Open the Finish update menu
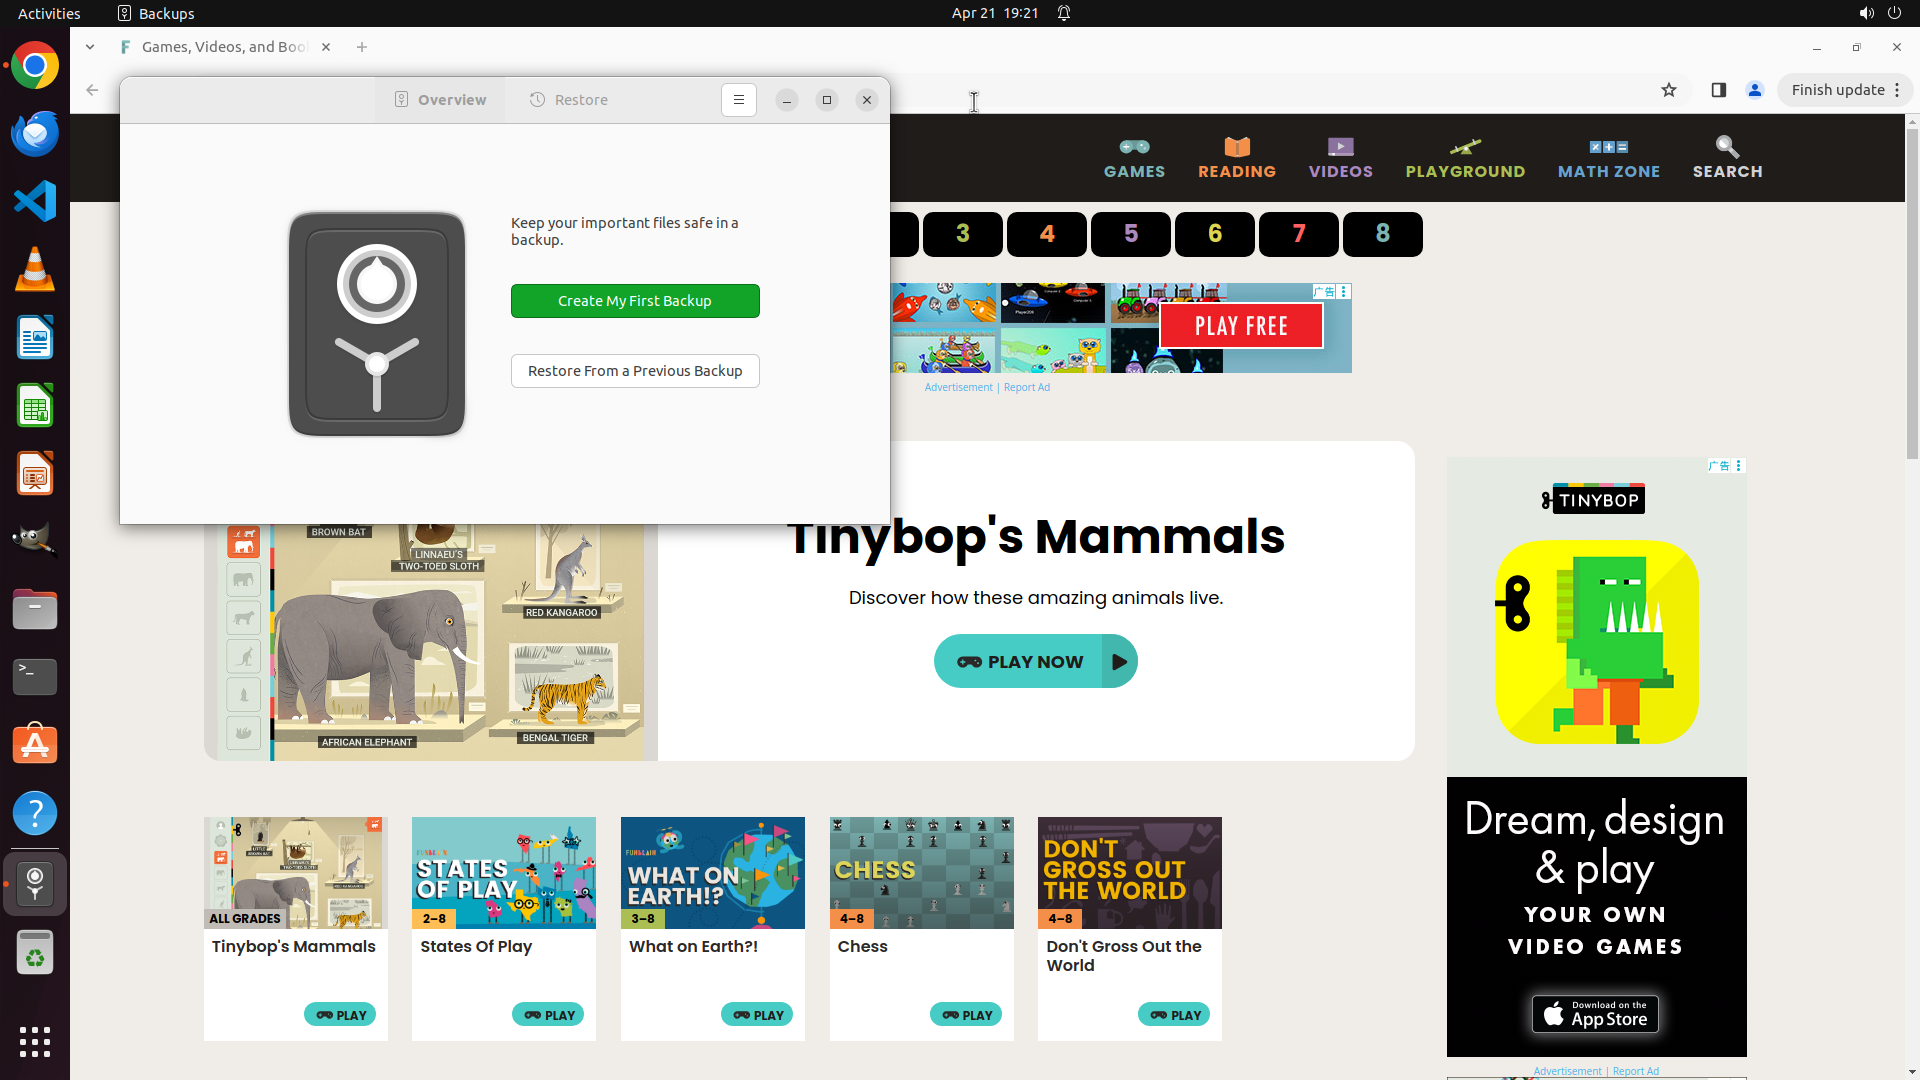Viewport: 1920px width, 1080px height. [1845, 90]
